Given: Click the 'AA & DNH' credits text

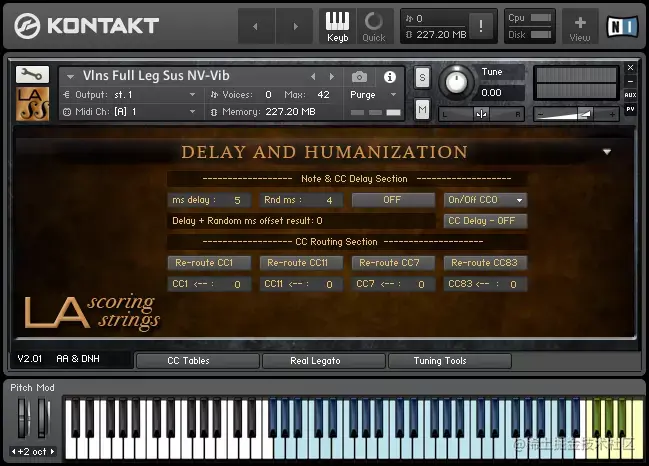Looking at the screenshot, I should click(x=78, y=359).
